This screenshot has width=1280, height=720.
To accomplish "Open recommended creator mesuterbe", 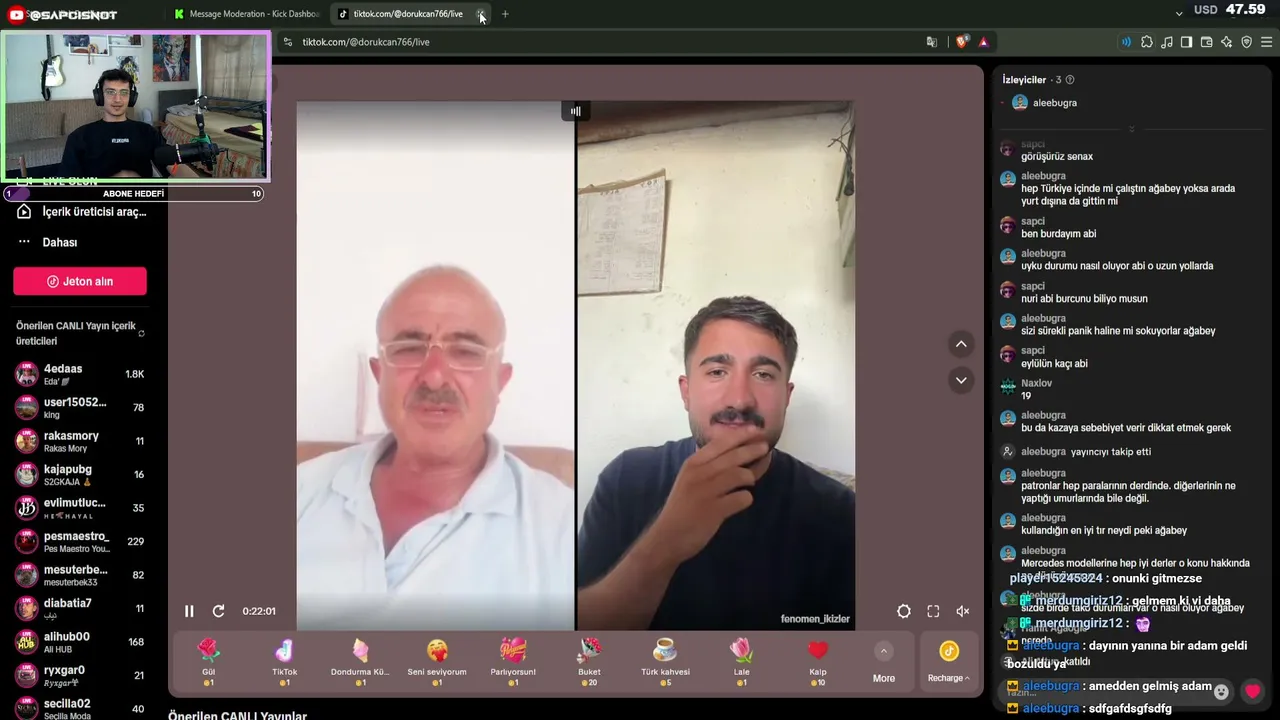I will click(x=80, y=575).
